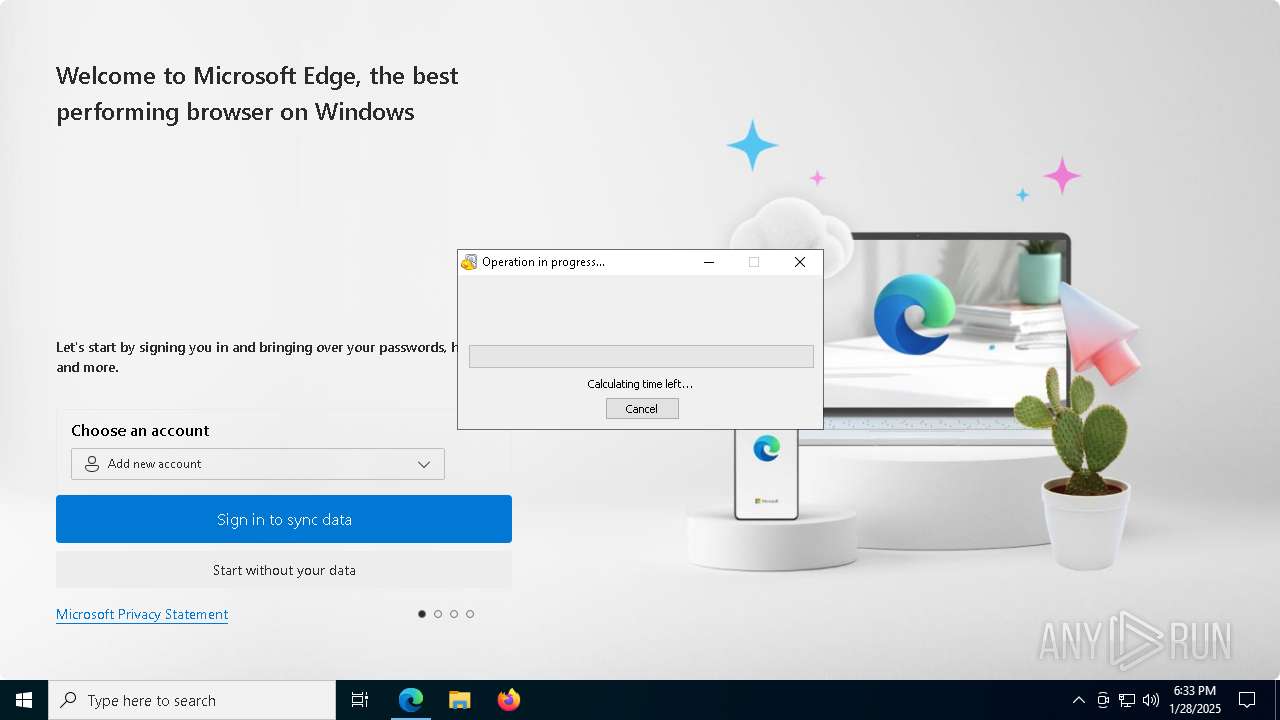Click 'Choose an account' heading
This screenshot has width=1280, height=720.
pyautogui.click(x=140, y=430)
